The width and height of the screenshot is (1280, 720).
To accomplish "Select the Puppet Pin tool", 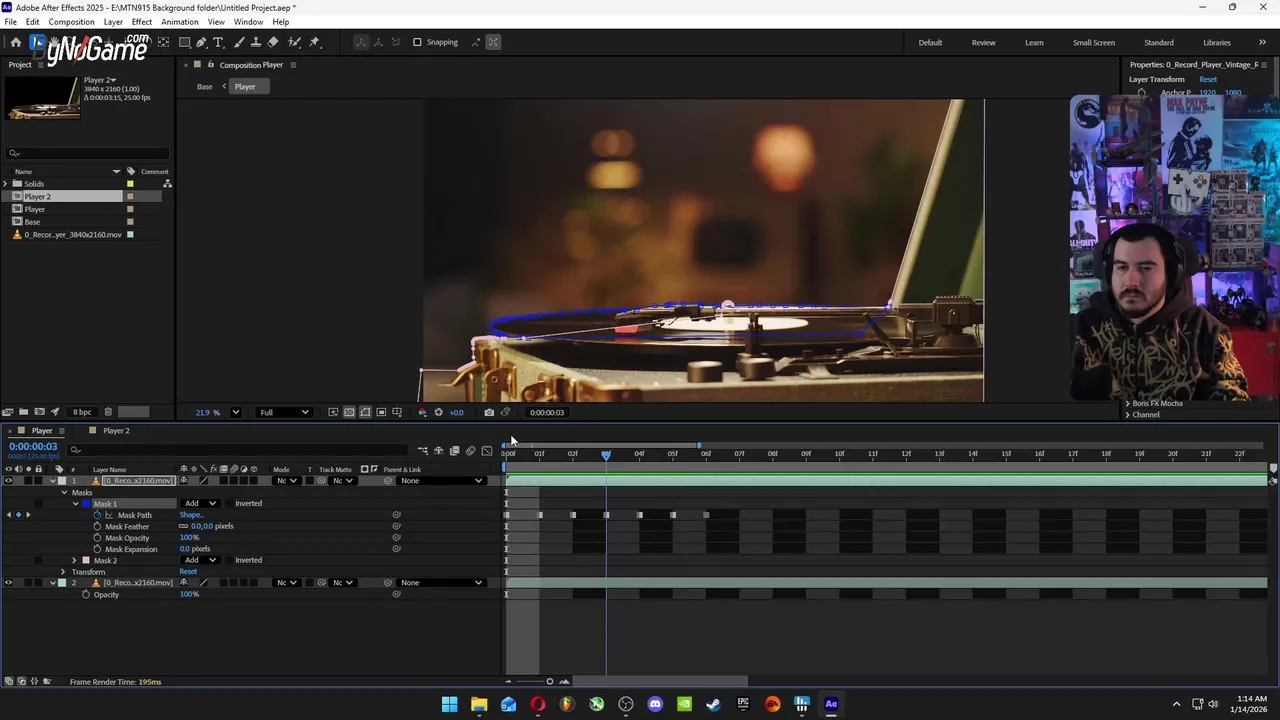I will tap(314, 42).
